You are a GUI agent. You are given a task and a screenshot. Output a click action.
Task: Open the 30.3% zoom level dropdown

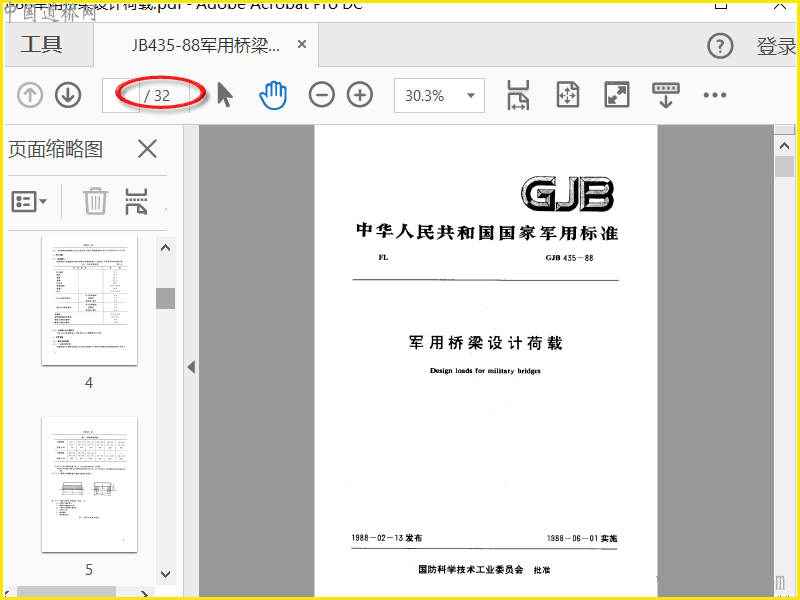tap(439, 95)
